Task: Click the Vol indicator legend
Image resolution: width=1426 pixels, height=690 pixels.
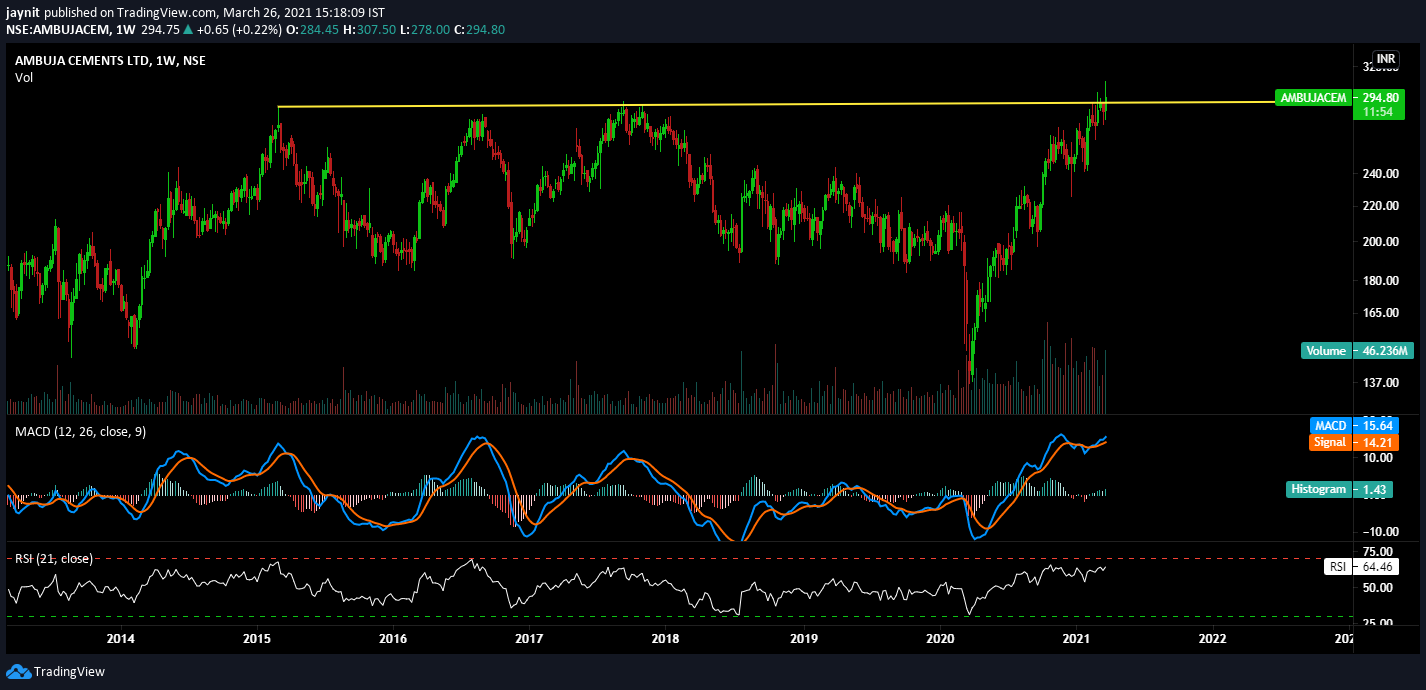Action: 24,77
